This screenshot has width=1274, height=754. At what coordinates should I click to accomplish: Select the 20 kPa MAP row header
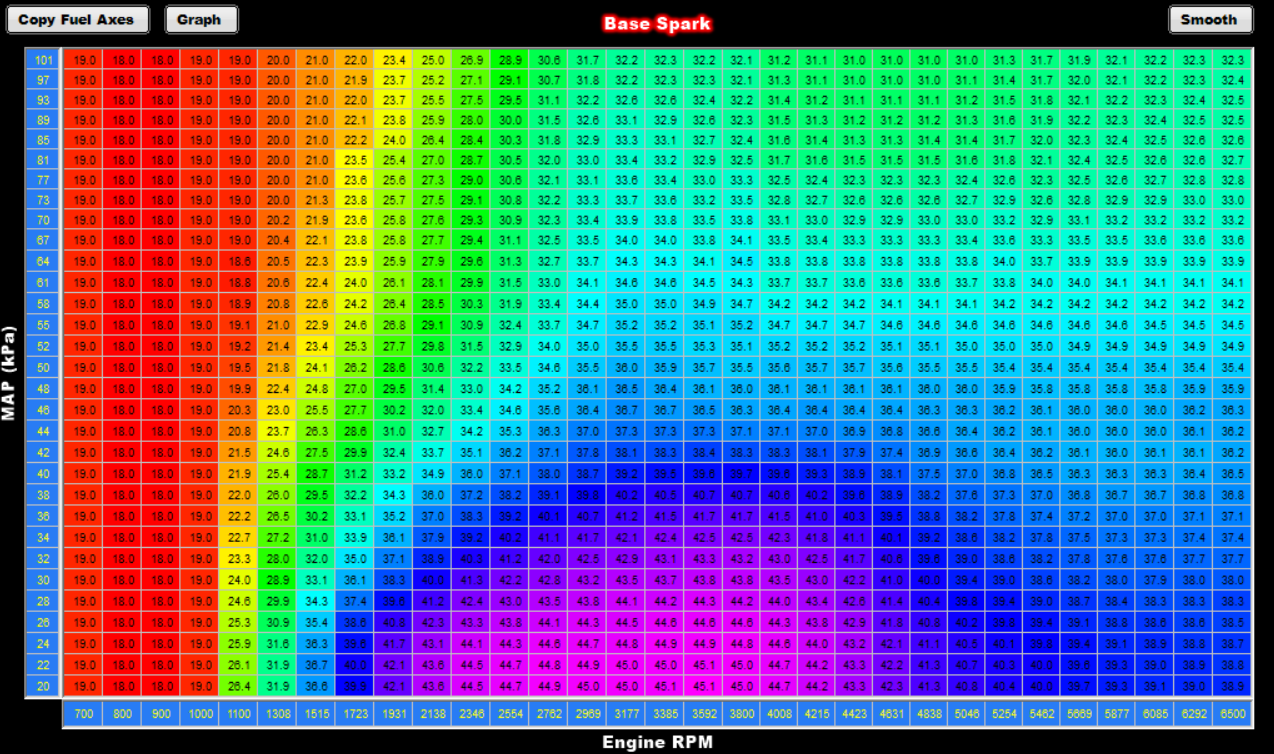click(43, 686)
